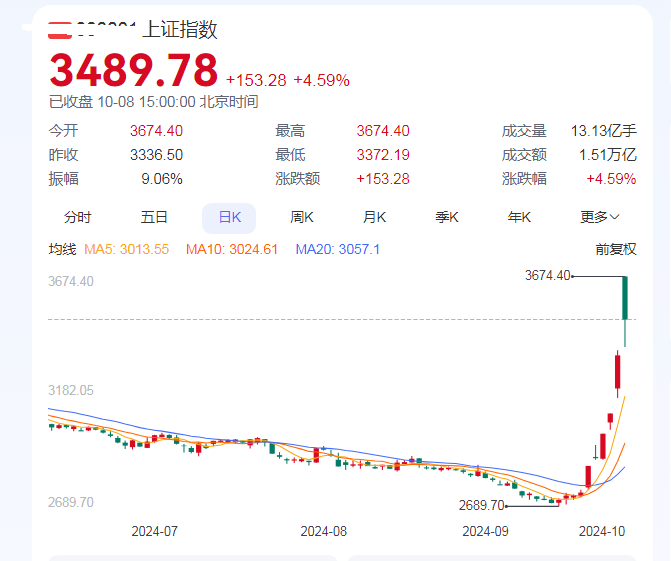Switch to the 五日 chart tab
Viewport: 671px width, 561px height.
154,217
